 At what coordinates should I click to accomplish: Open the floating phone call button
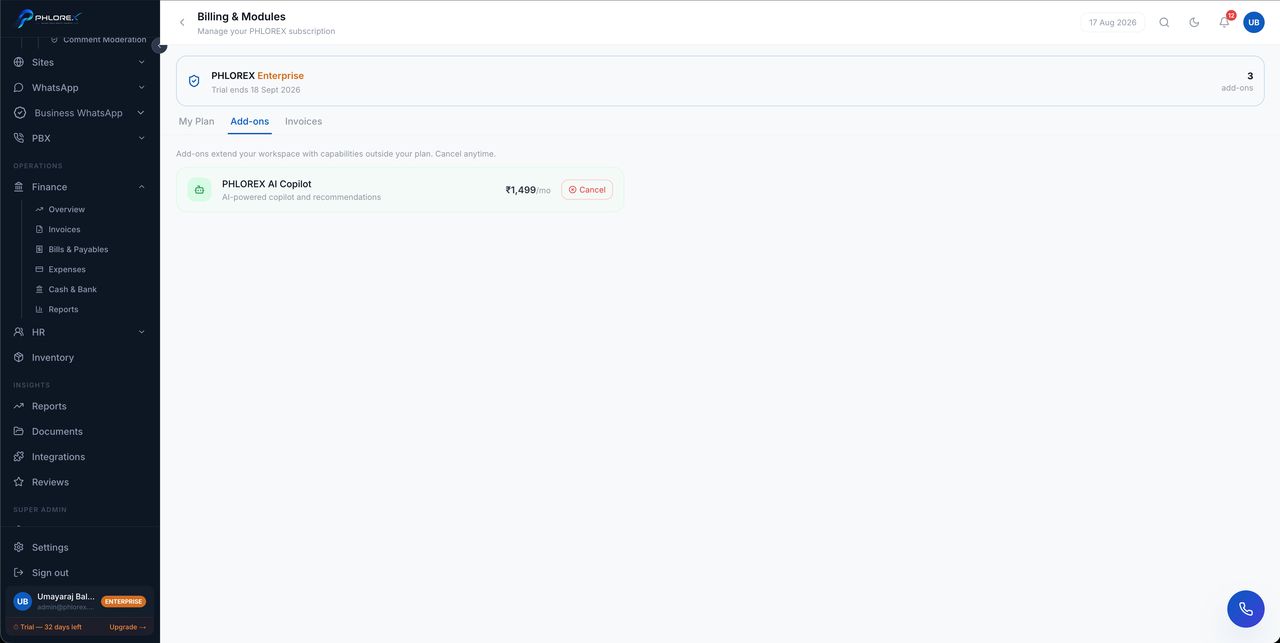1246,609
